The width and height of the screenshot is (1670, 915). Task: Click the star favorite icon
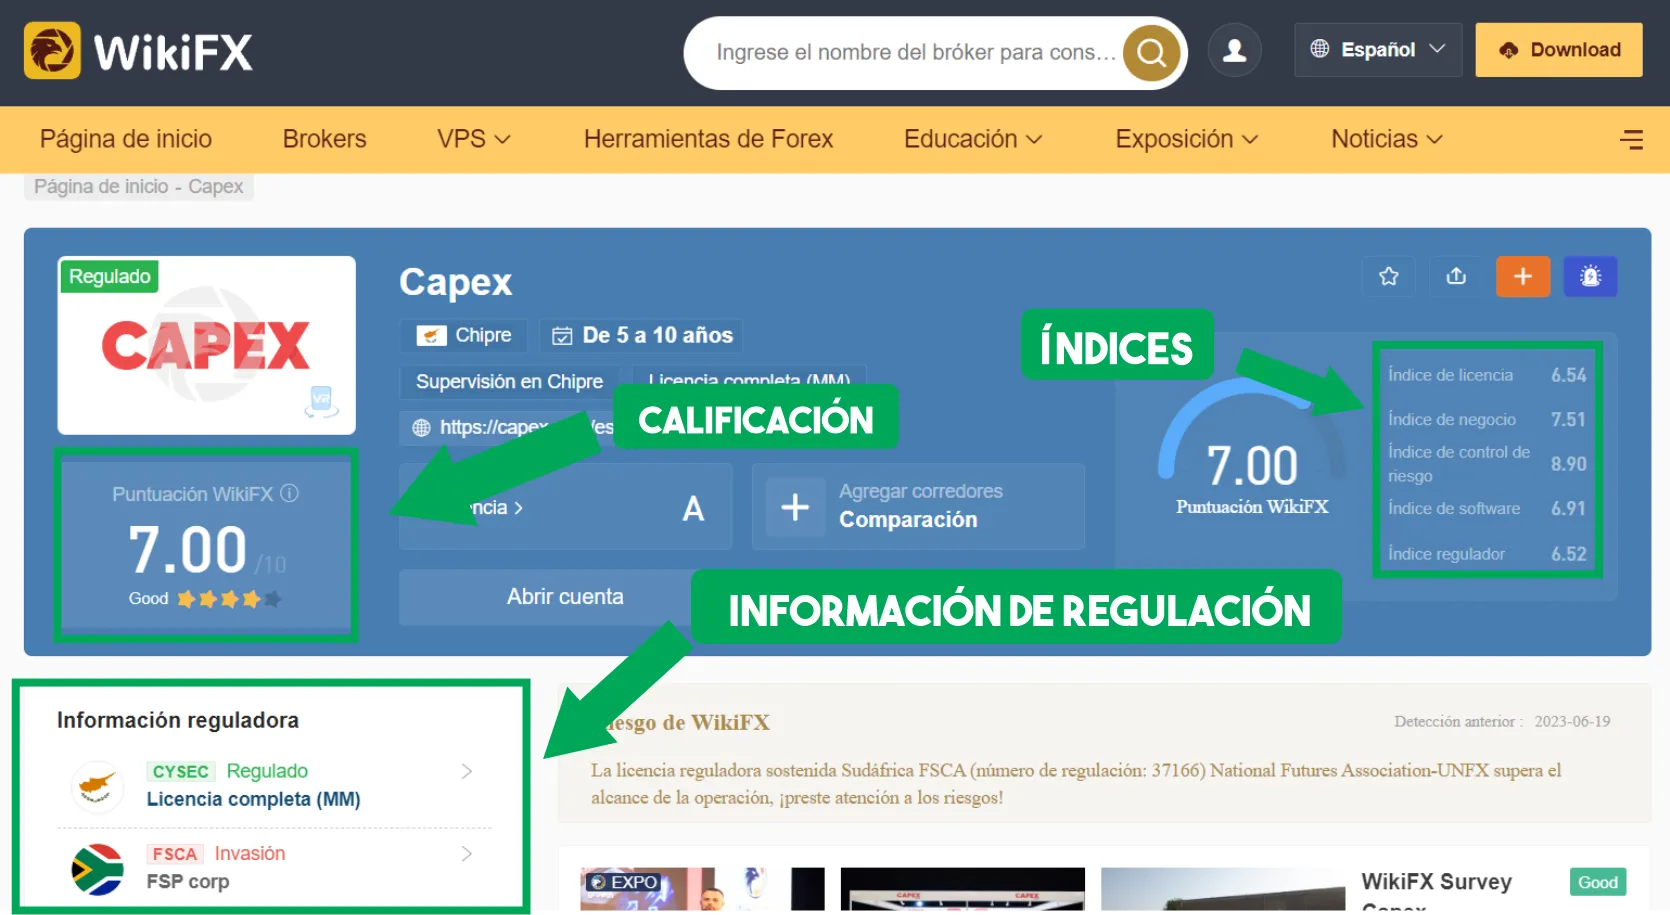pos(1388,276)
